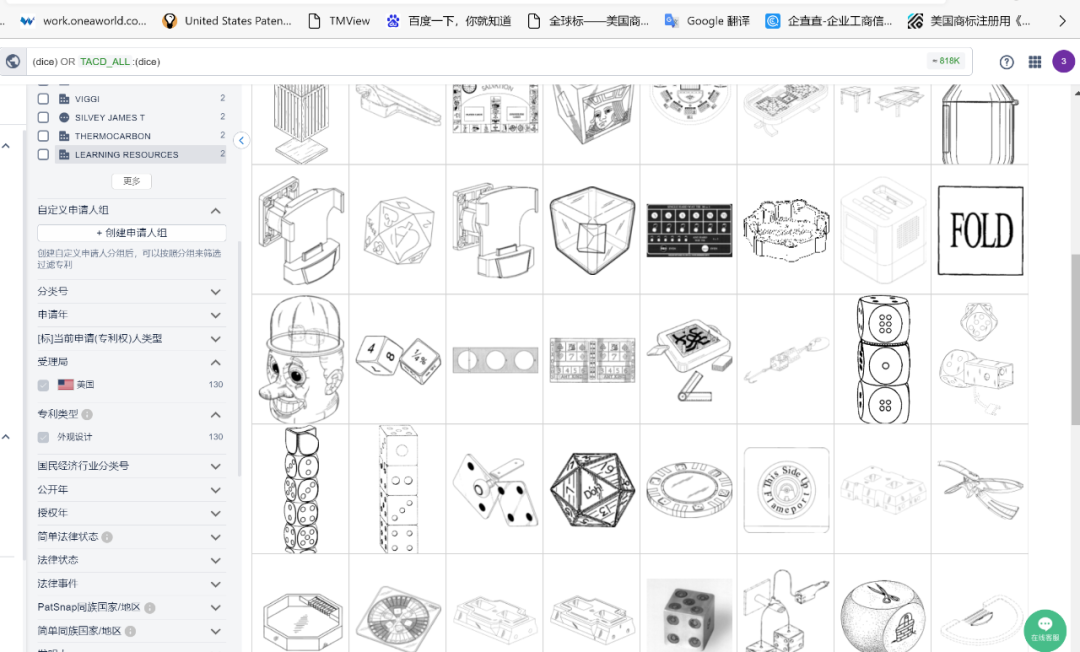
Task: Click the company icon beside VIGGI
Action: 64,99
